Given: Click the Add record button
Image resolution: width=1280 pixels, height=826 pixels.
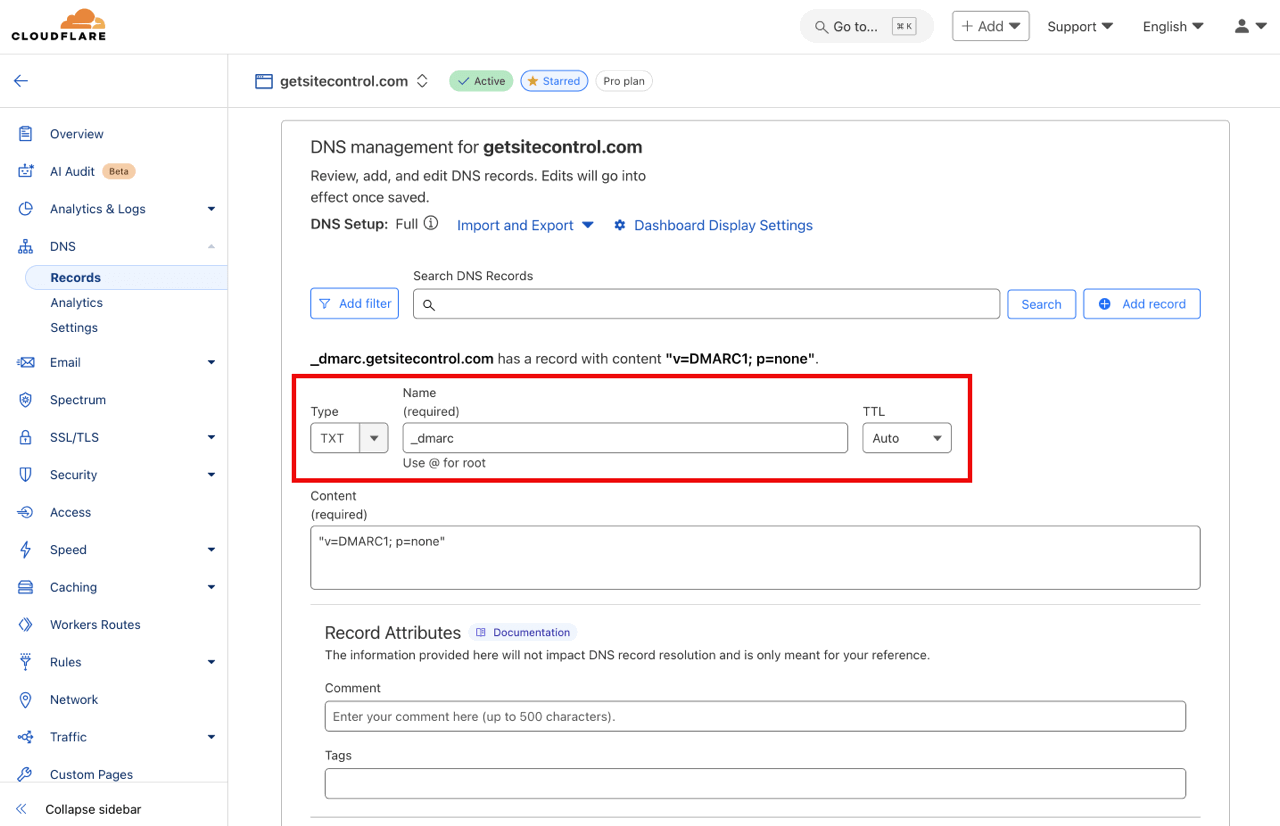Looking at the screenshot, I should point(1141,303).
